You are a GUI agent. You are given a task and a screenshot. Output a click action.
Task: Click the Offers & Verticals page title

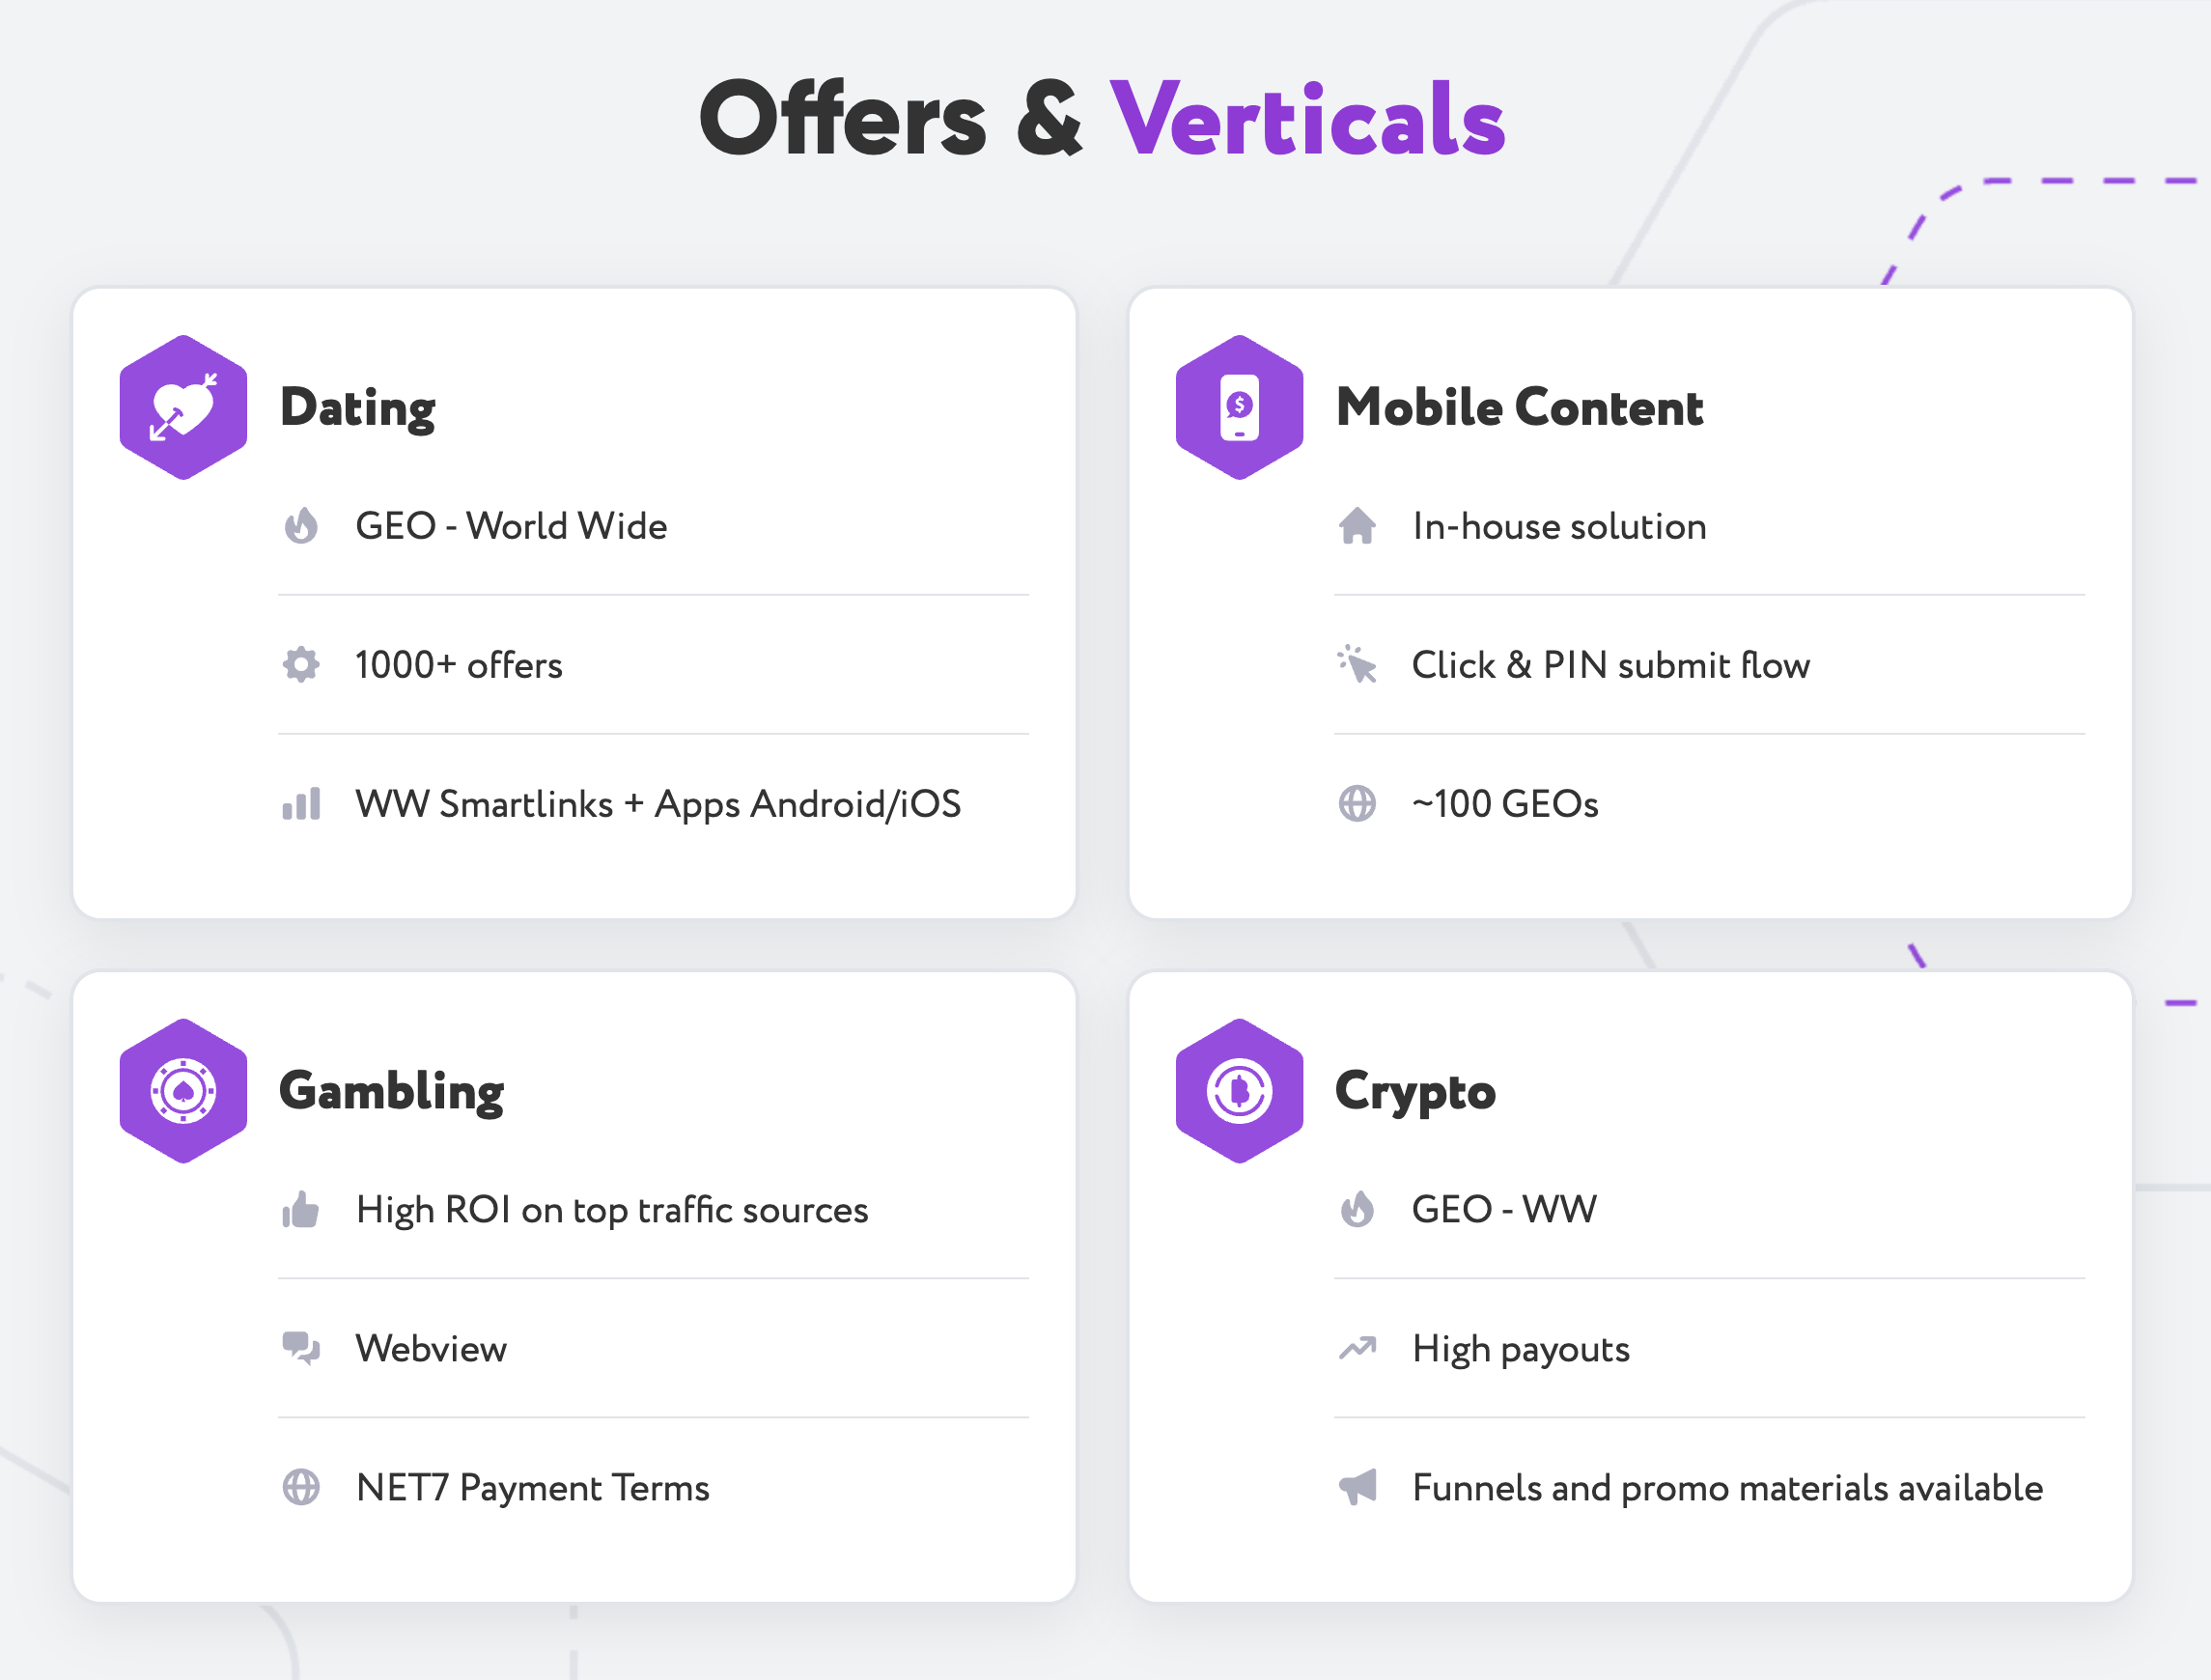(x=1103, y=119)
